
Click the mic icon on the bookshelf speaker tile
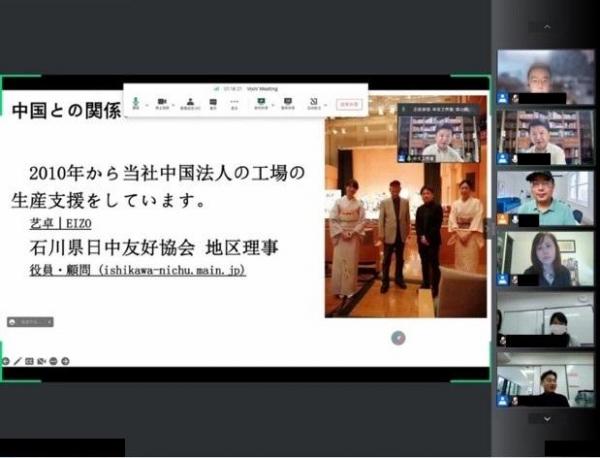[x=515, y=159]
